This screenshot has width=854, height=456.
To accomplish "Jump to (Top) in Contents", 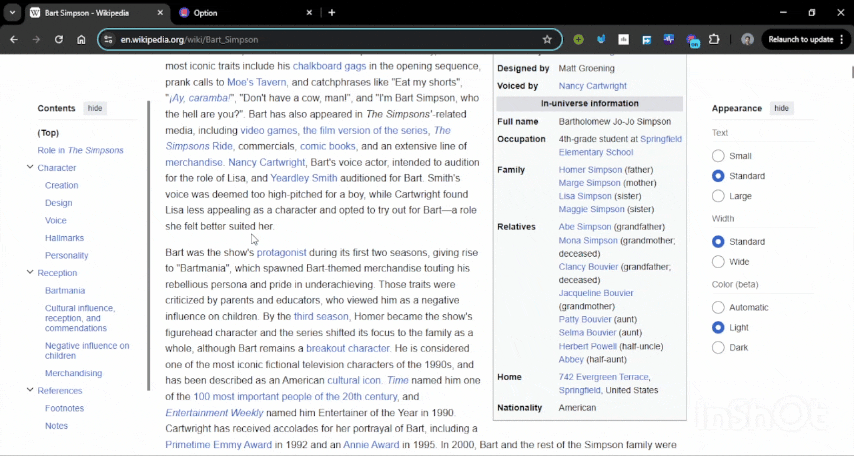I will [x=48, y=132].
